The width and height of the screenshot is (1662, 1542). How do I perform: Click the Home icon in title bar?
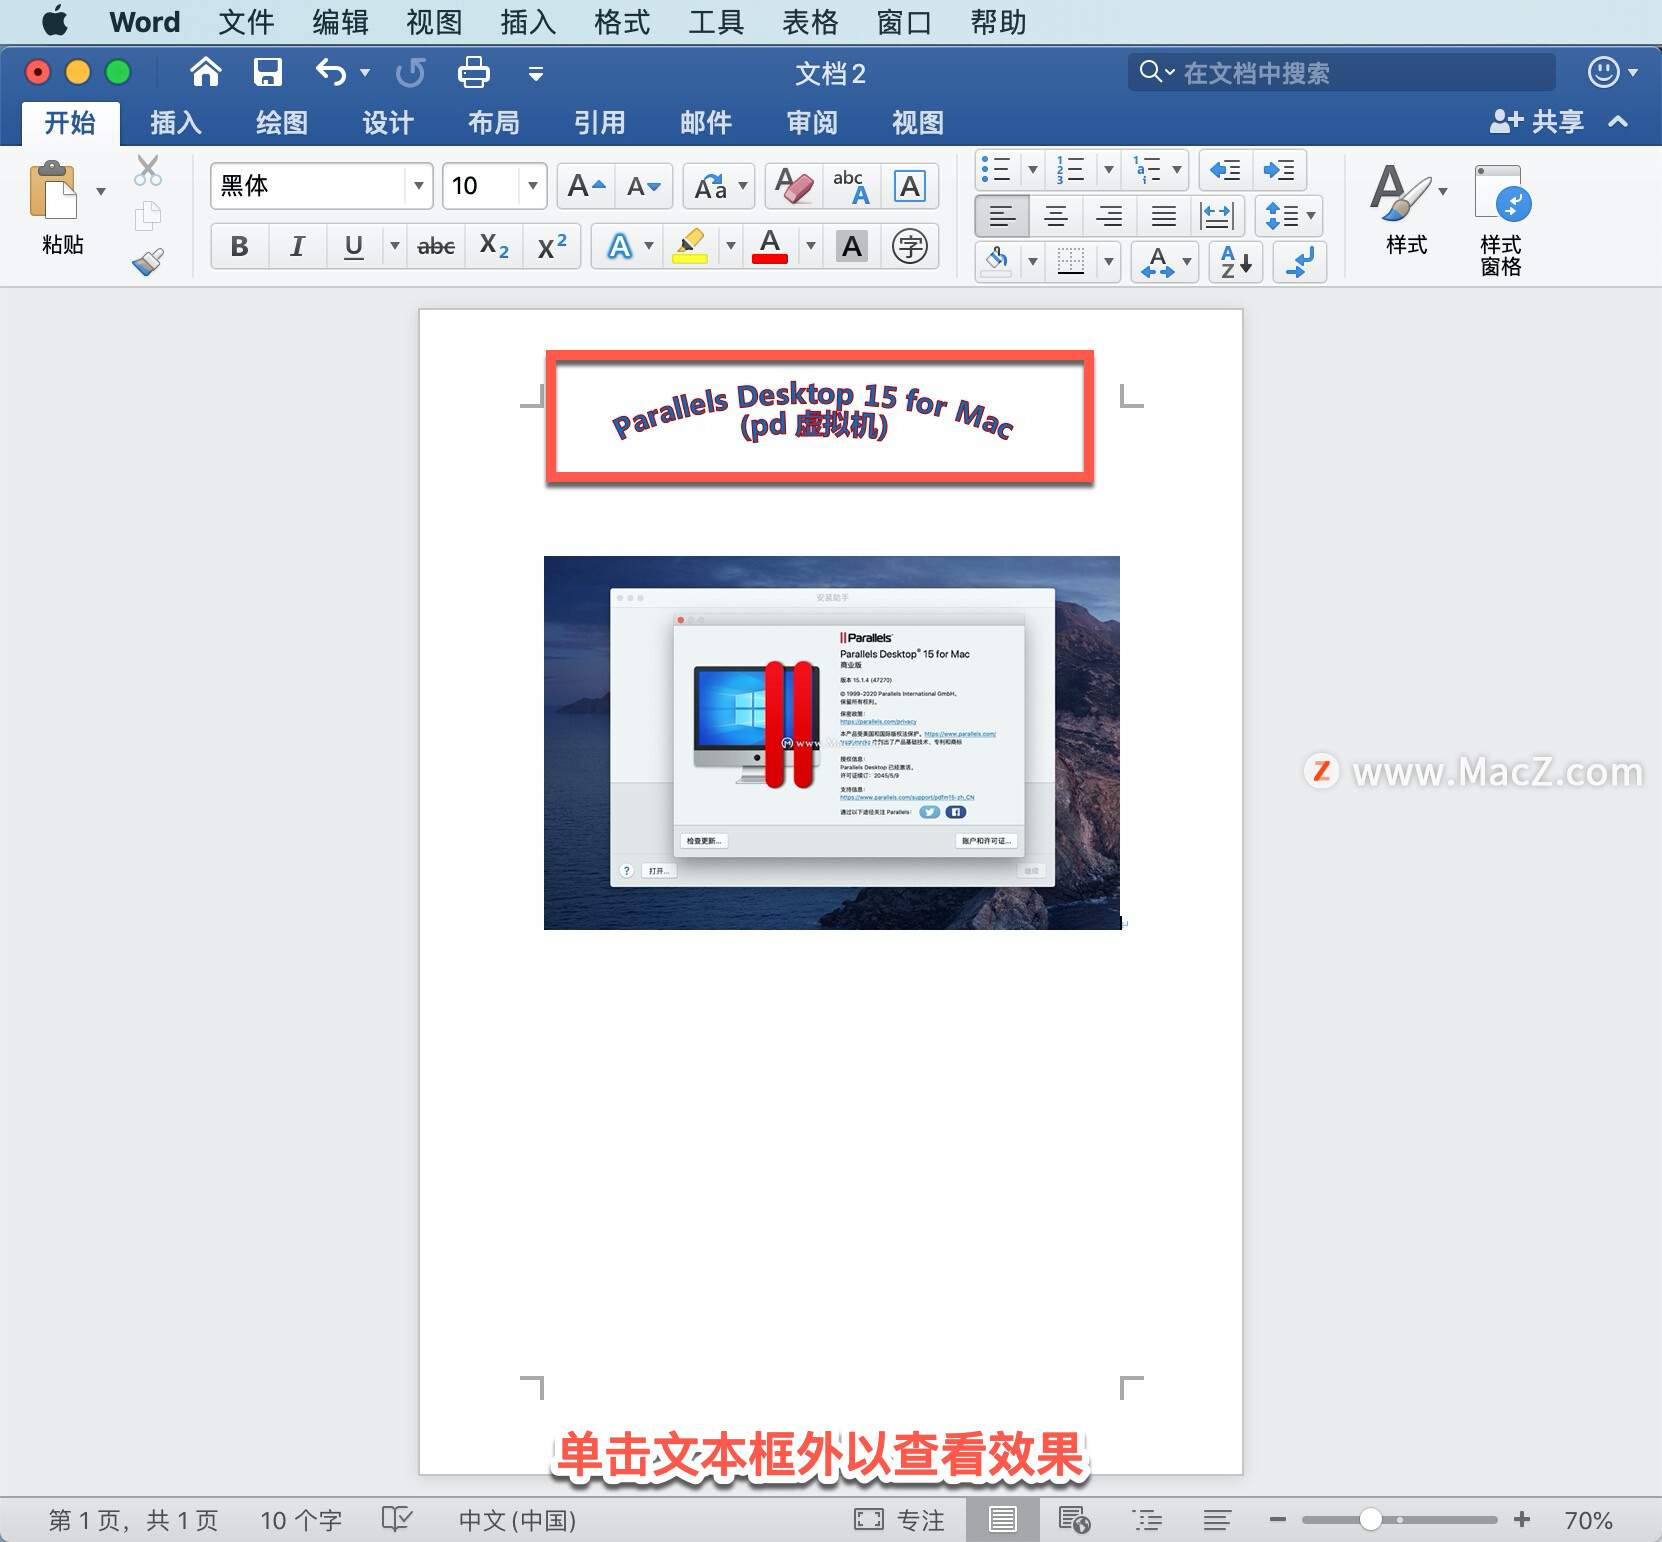205,72
